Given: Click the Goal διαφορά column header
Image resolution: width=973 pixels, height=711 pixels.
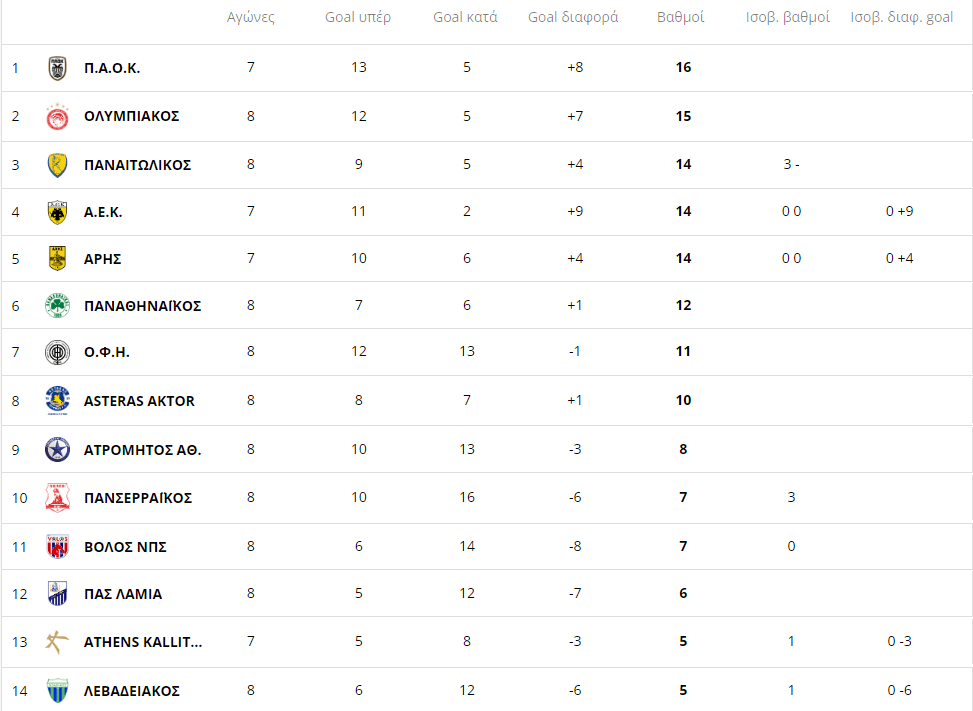Looking at the screenshot, I should (x=573, y=18).
